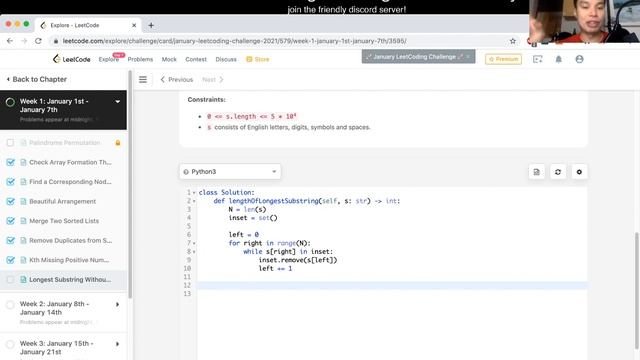Screen dimensions: 640x360
Task: Click document icon beside Merge Two Sorted Lists
Action: tap(23, 221)
